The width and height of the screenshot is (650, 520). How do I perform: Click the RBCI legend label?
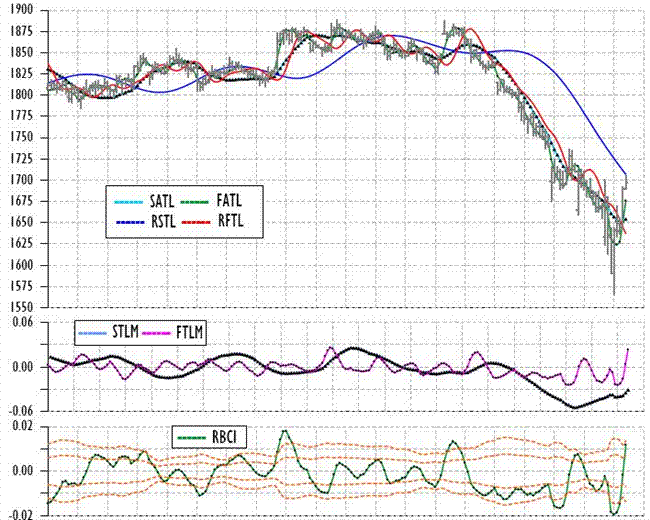[224, 437]
